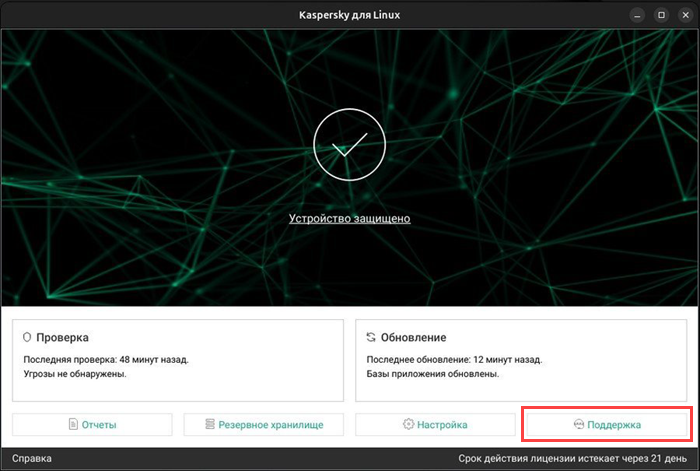Click the Проверка panel heading
Image resolution: width=700 pixels, height=471 pixels.
coord(62,338)
